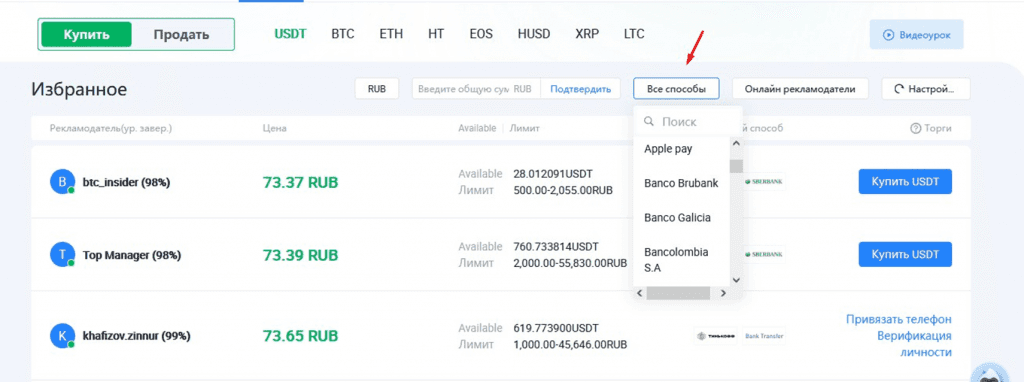Click 760.733814USDT available amount
The height and width of the screenshot is (382, 1024).
point(556,247)
